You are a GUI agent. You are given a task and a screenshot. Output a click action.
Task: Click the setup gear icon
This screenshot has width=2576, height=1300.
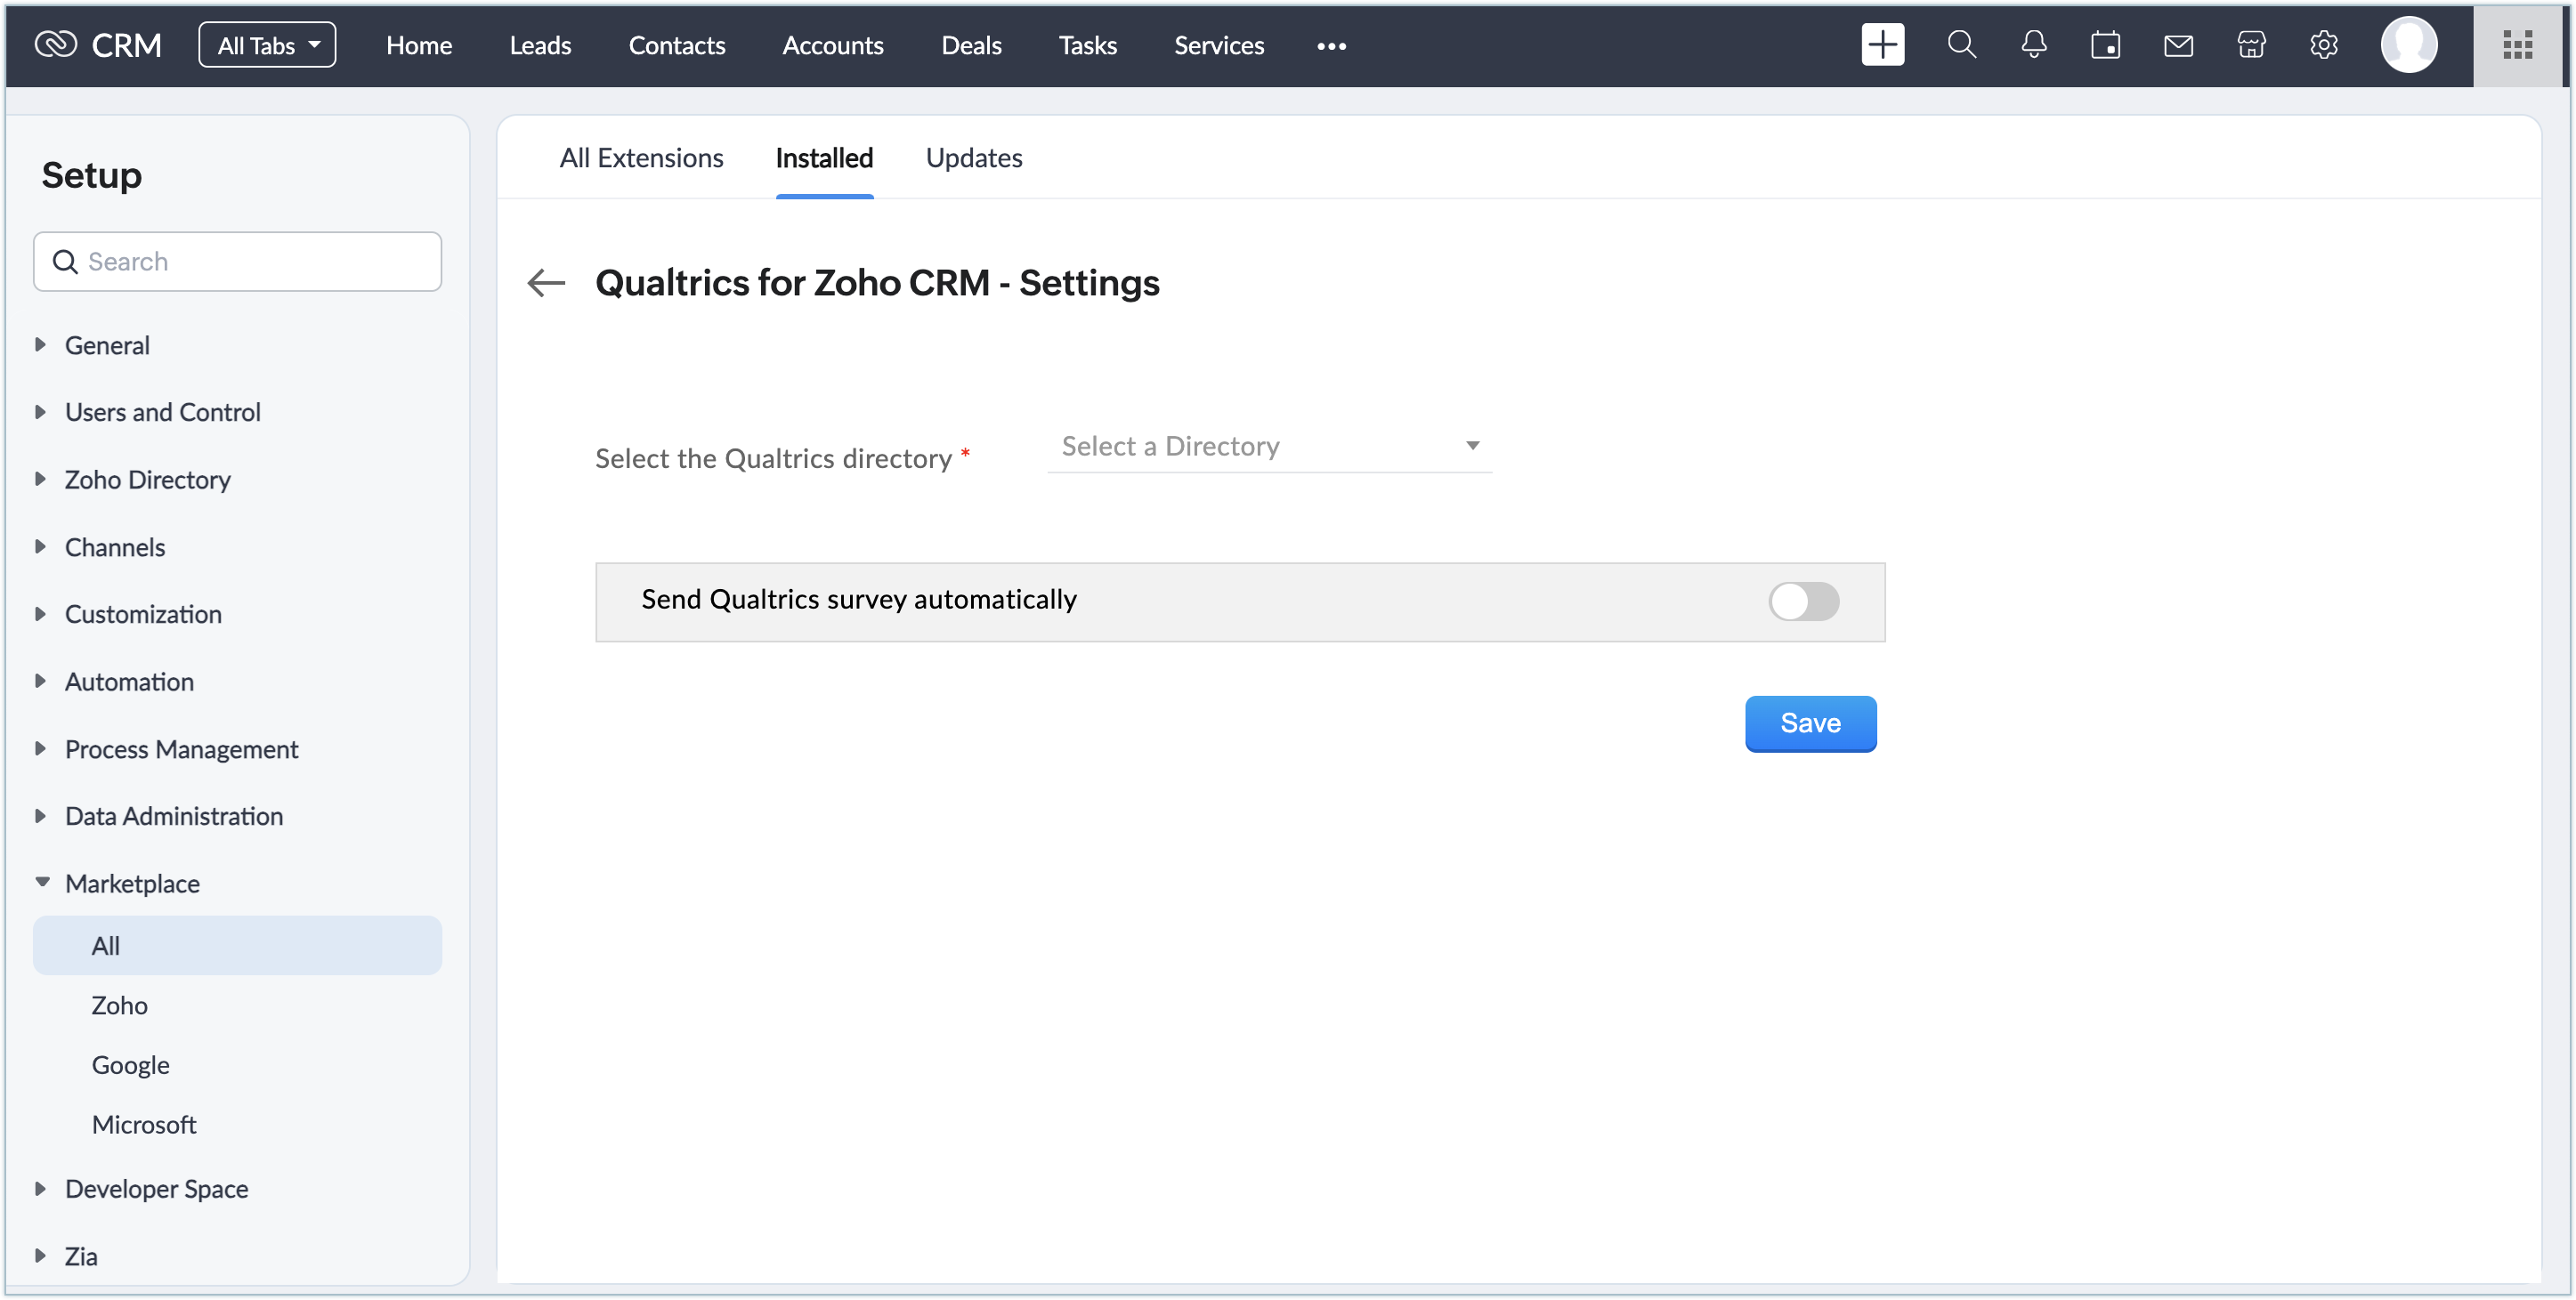[2324, 45]
